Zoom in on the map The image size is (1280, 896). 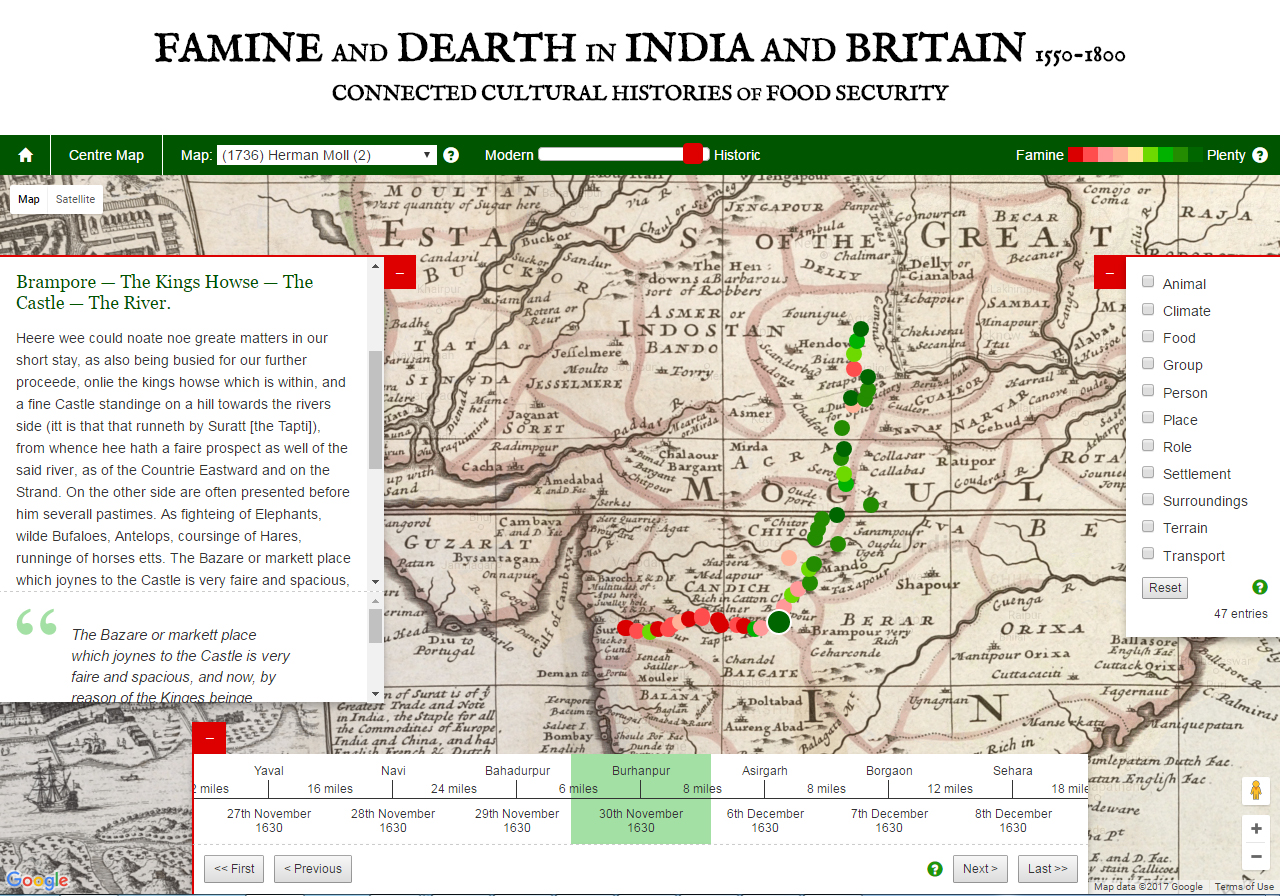click(x=1256, y=829)
